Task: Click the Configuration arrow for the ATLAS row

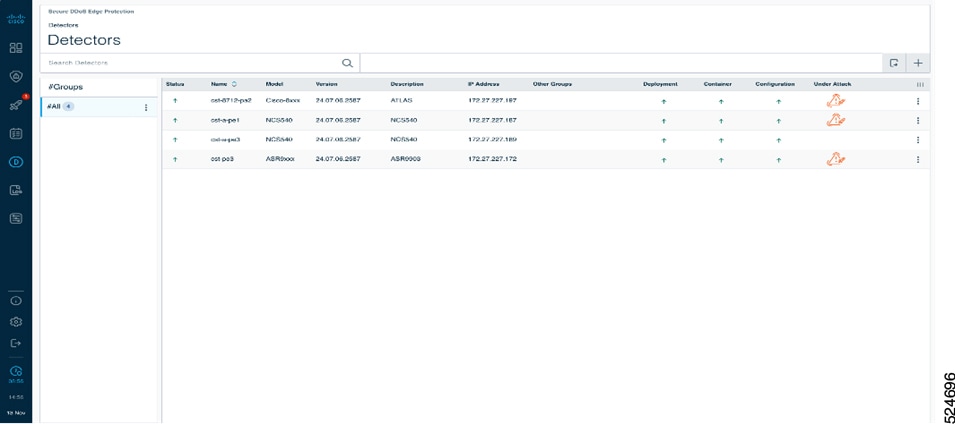Action: click(x=778, y=102)
